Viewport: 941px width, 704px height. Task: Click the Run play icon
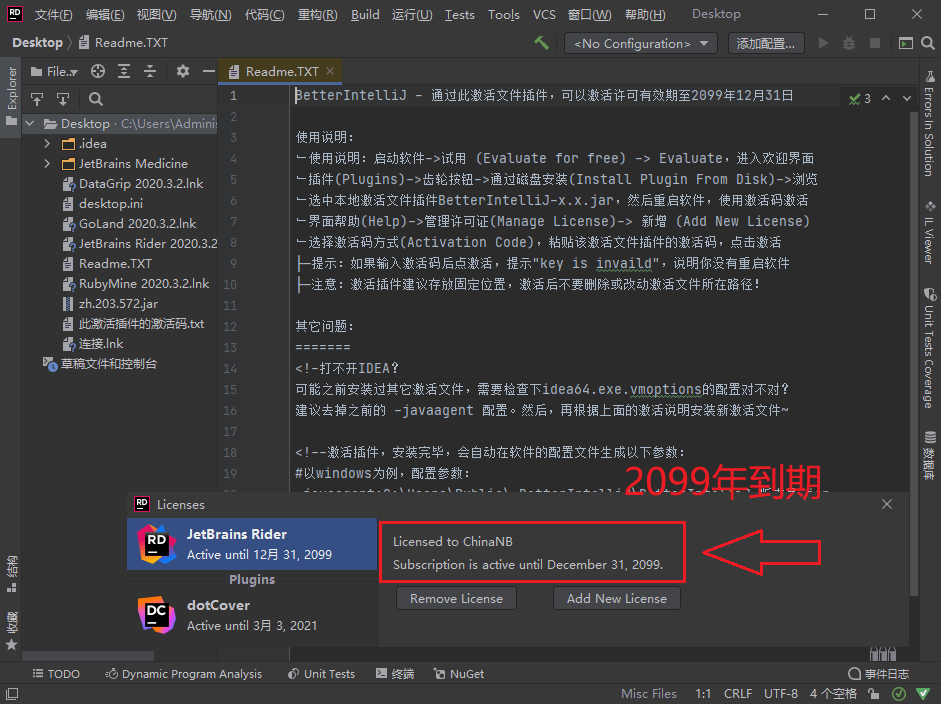[x=823, y=43]
